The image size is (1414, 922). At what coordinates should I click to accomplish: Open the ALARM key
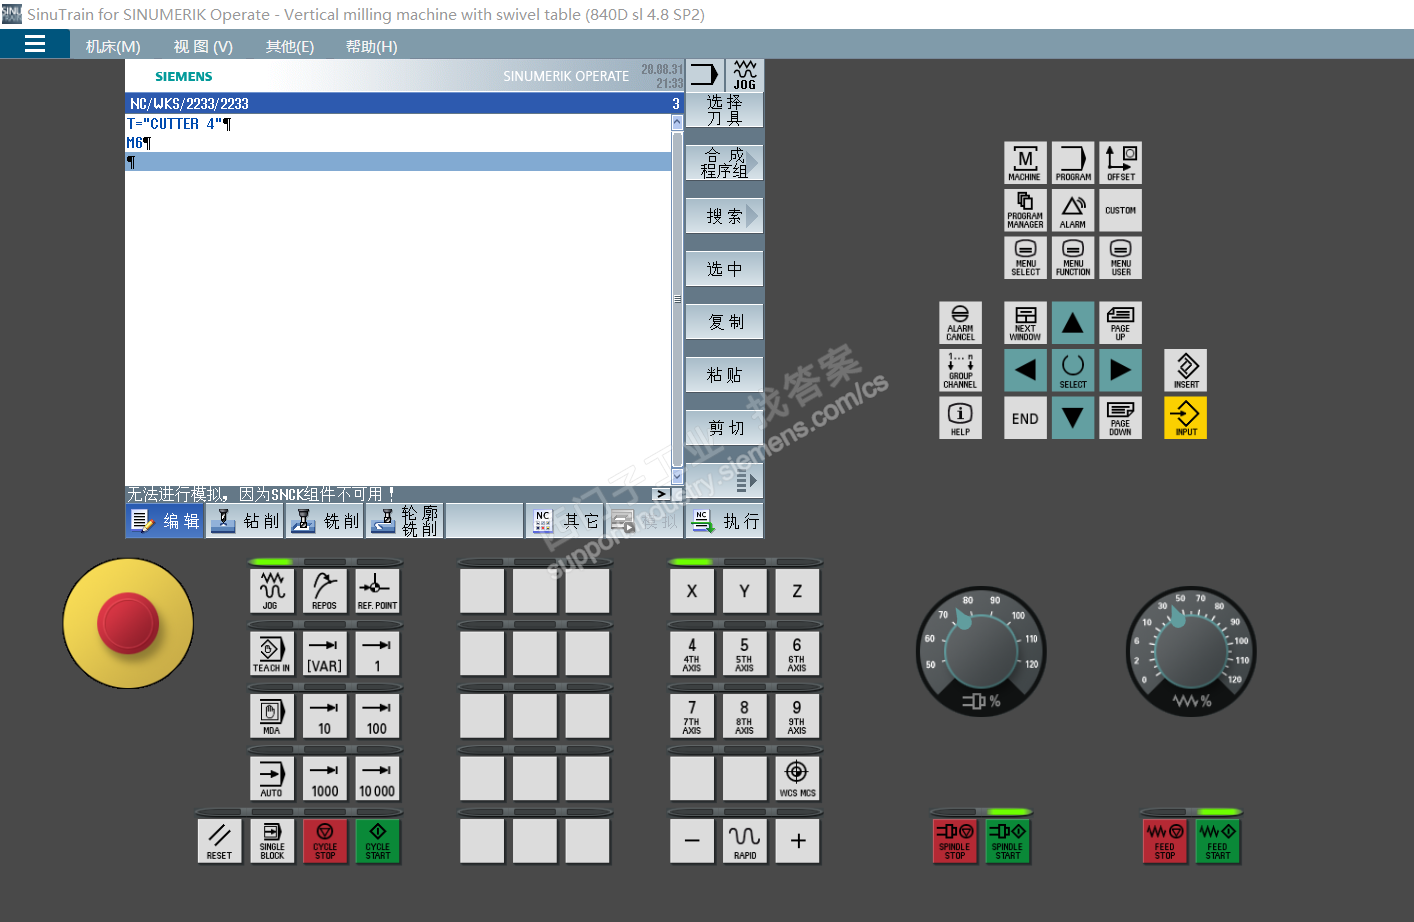(x=1073, y=210)
